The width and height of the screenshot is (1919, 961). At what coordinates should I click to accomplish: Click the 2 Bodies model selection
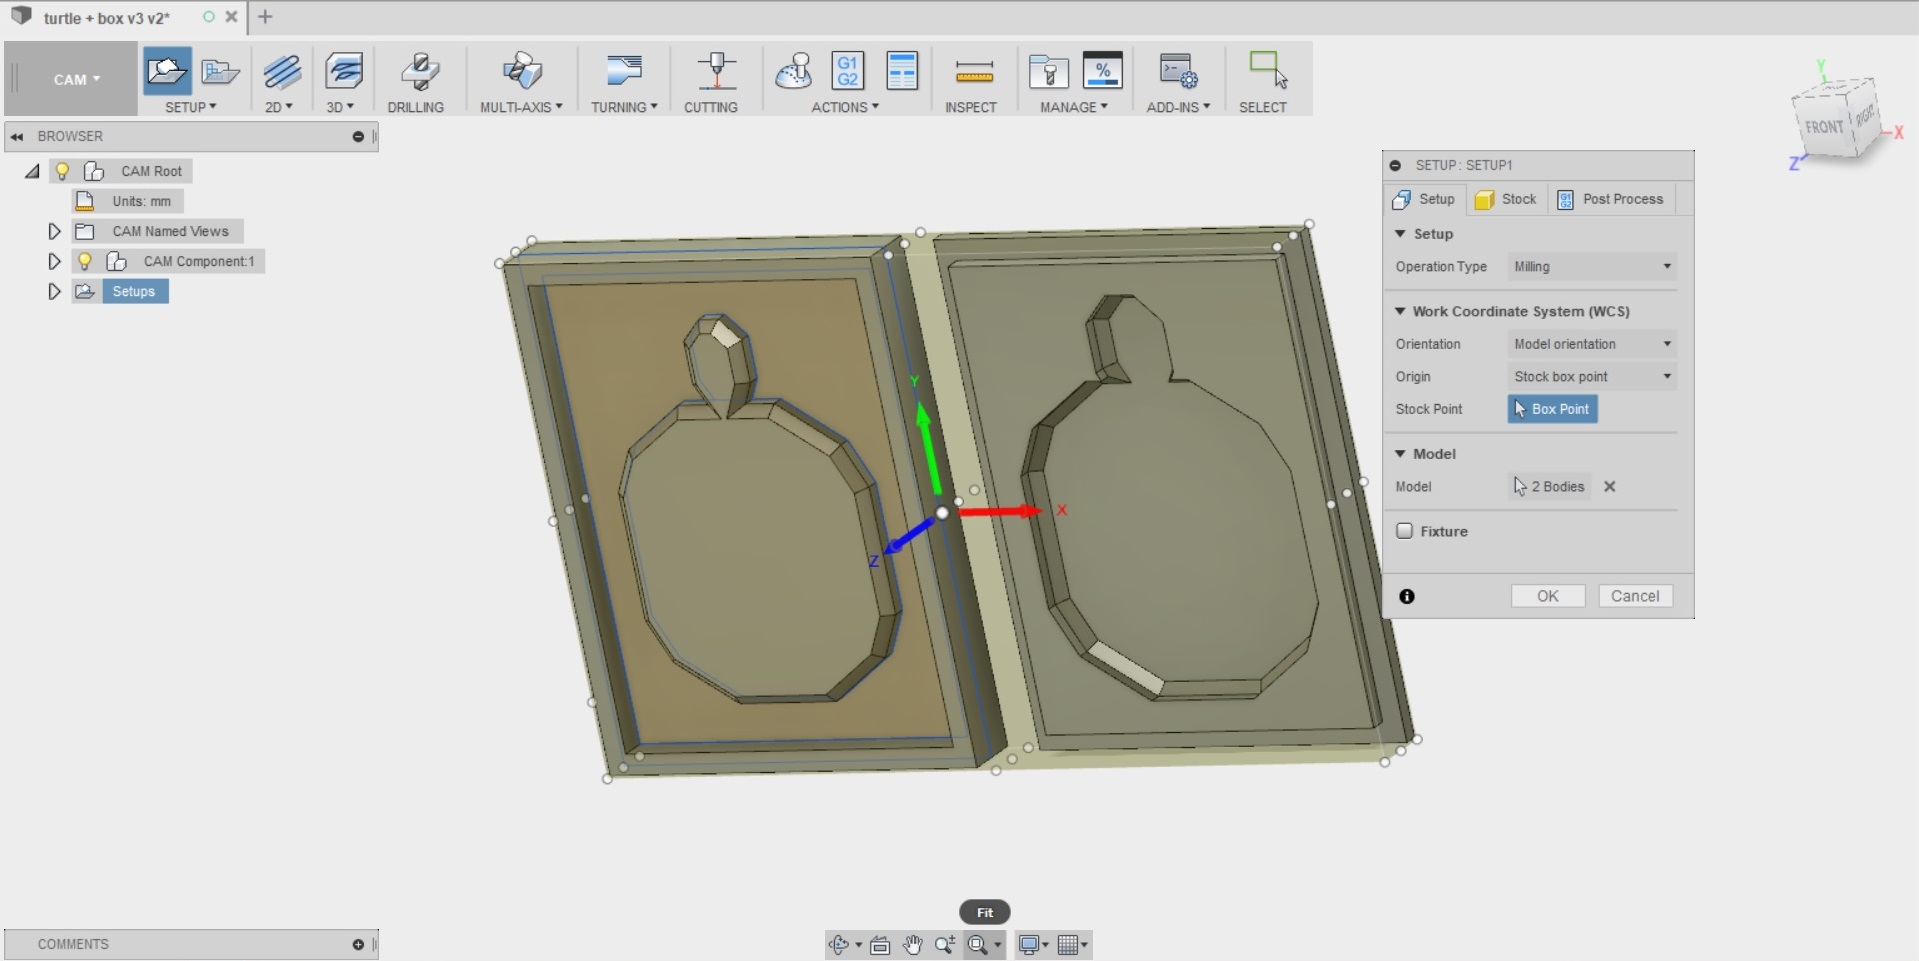[x=1549, y=487]
